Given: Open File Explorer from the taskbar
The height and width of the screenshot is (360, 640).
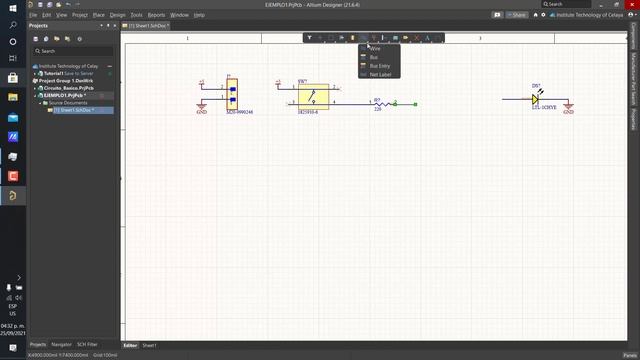Looking at the screenshot, I should [13, 97].
